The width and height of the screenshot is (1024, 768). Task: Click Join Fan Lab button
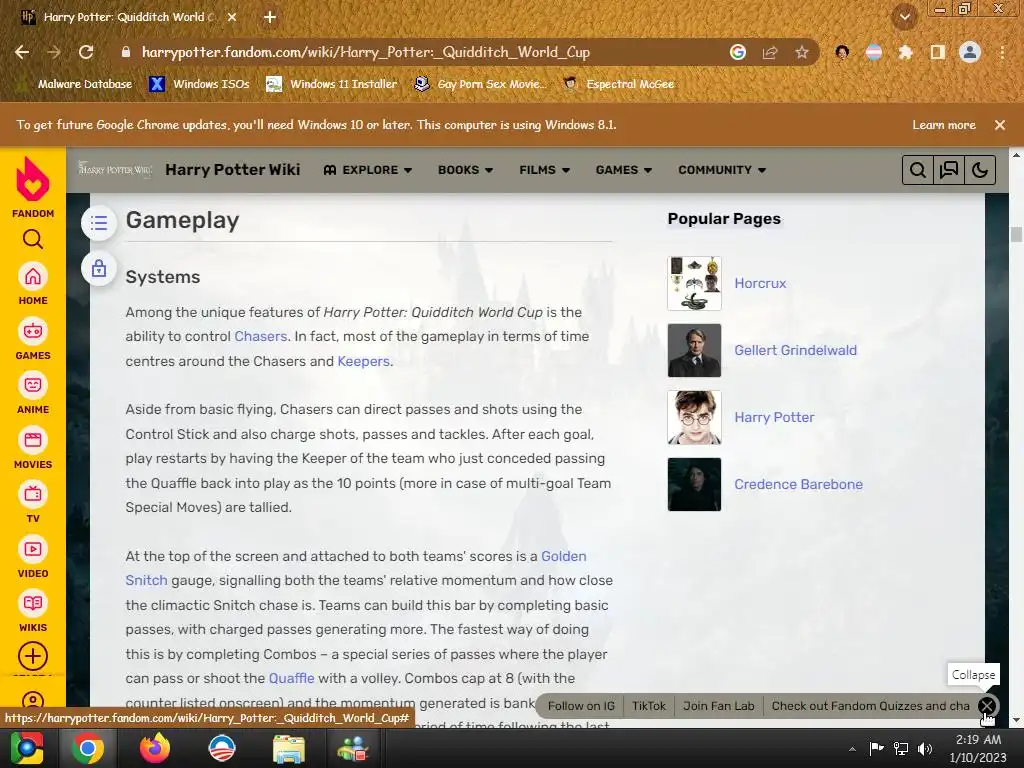(718, 706)
